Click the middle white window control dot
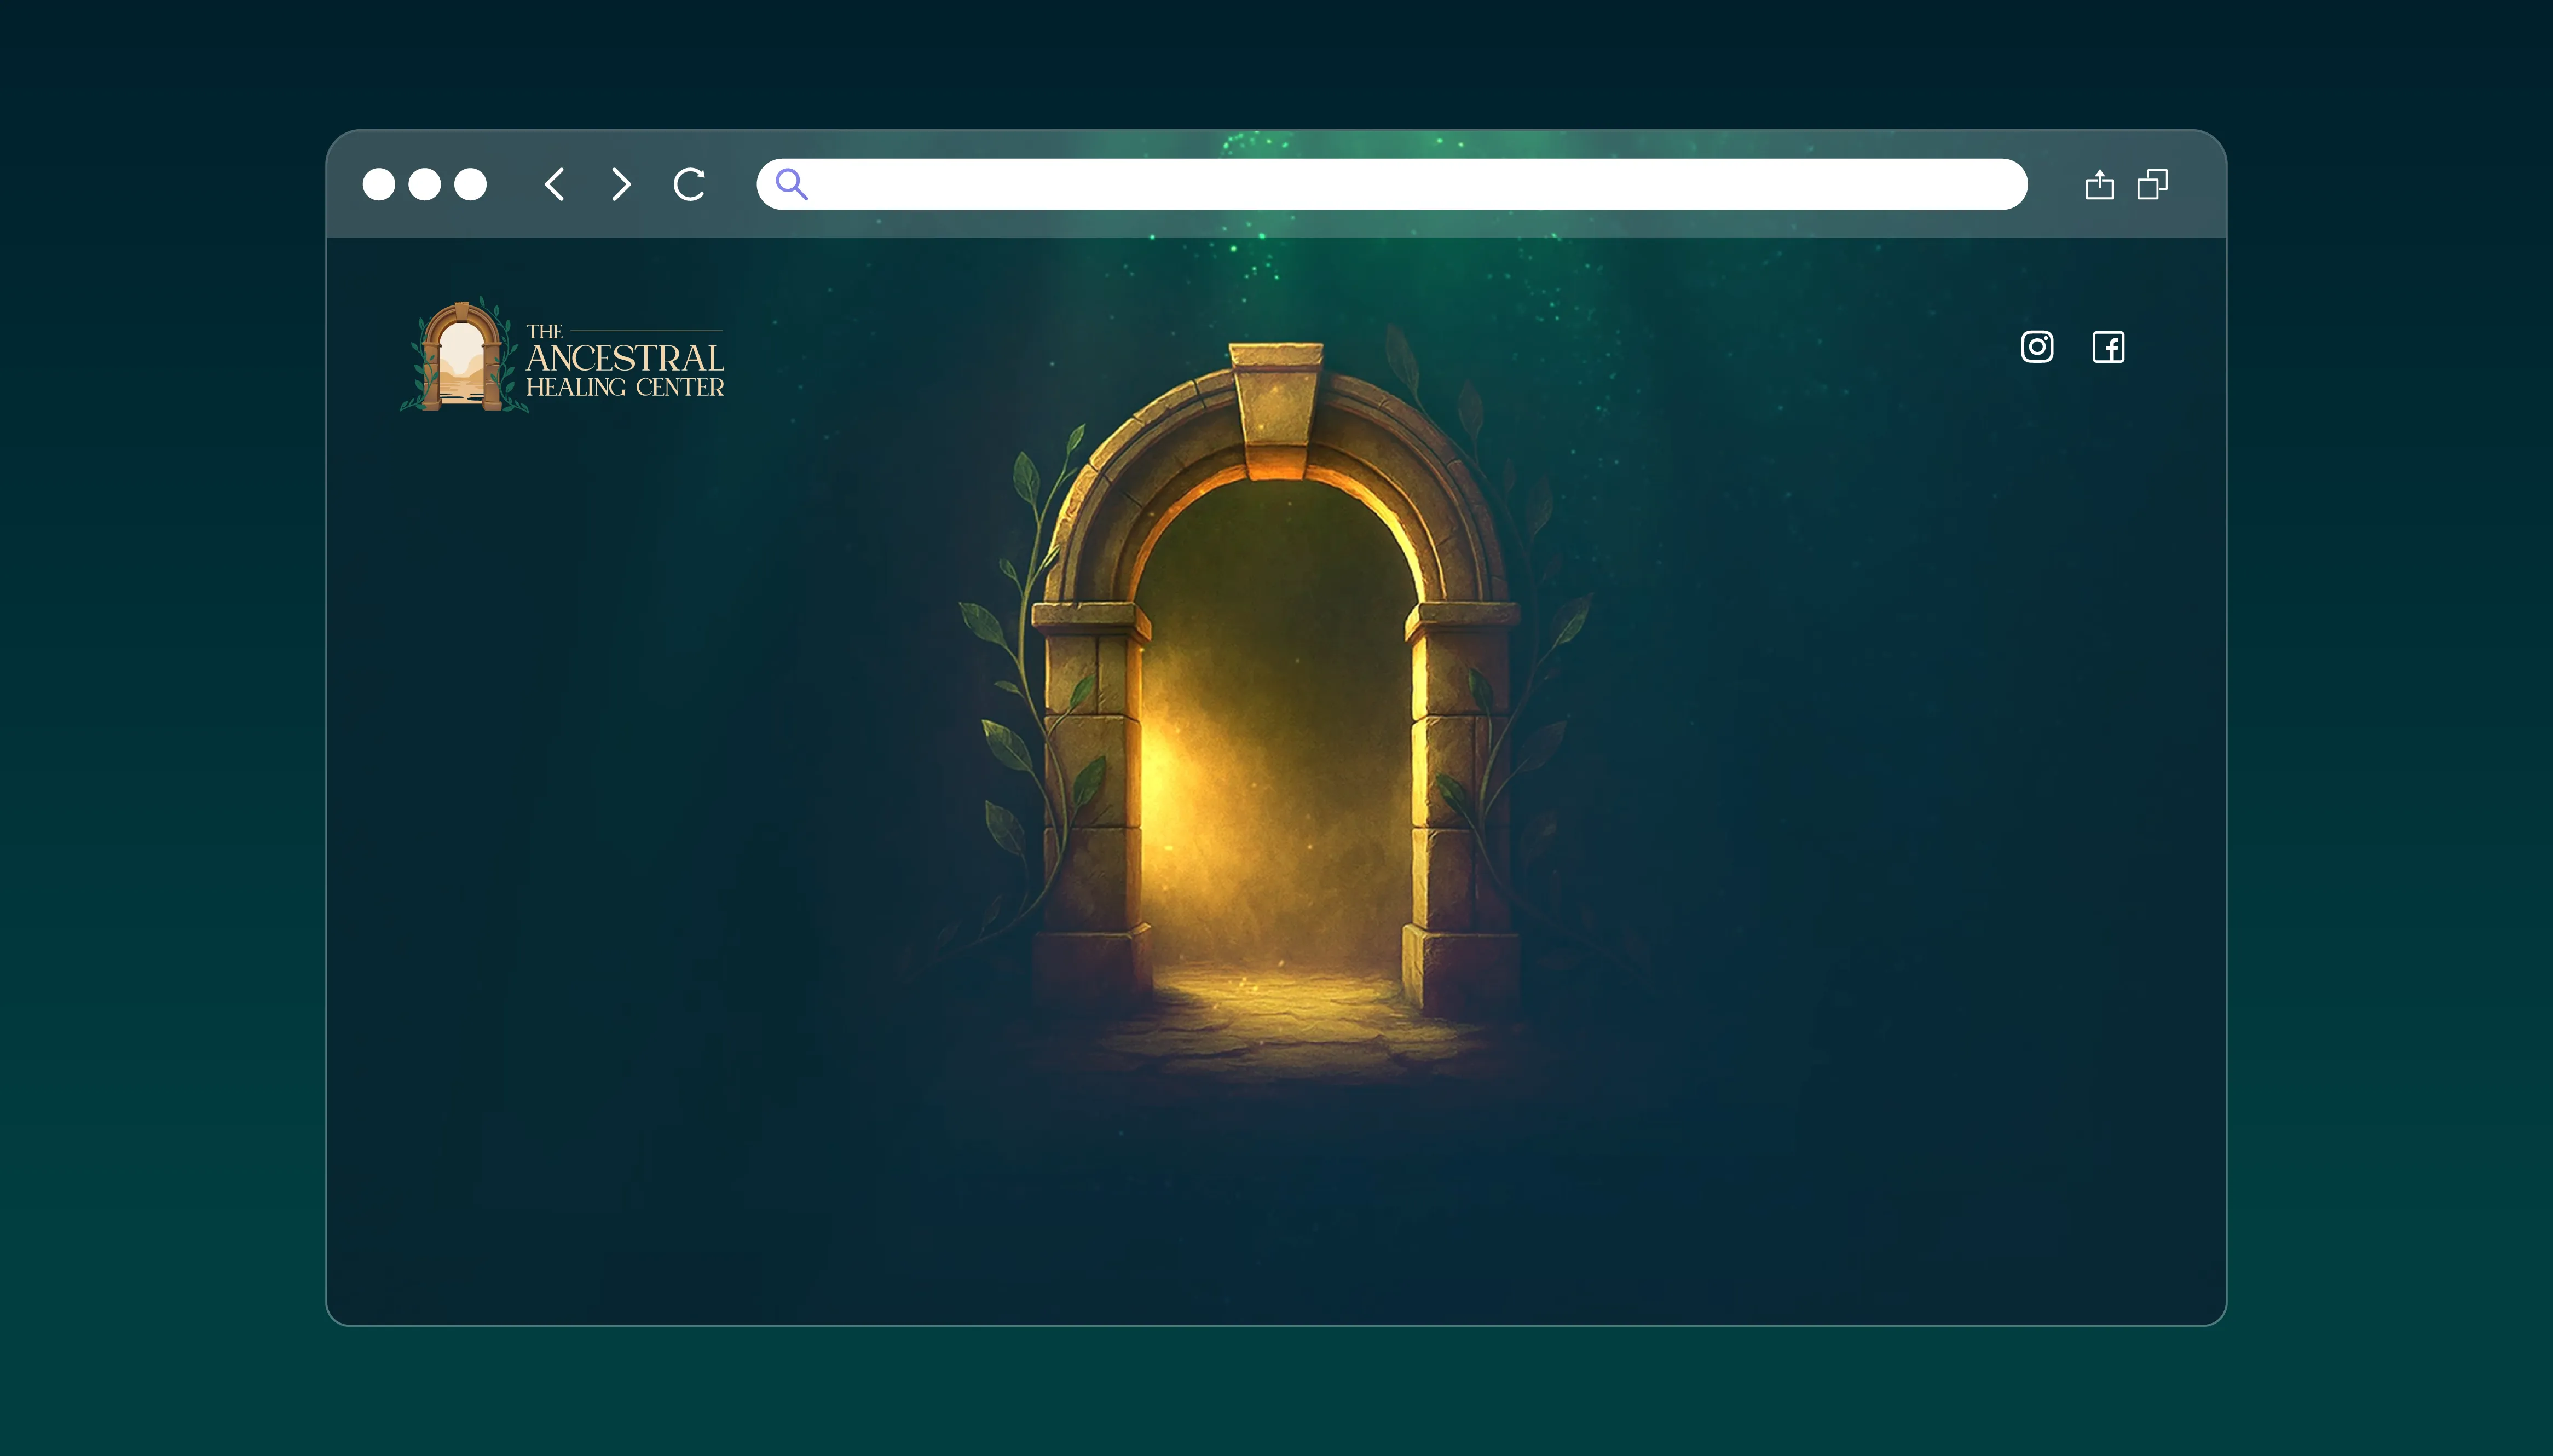Screen dimensions: 2553x1456 (x=425, y=184)
